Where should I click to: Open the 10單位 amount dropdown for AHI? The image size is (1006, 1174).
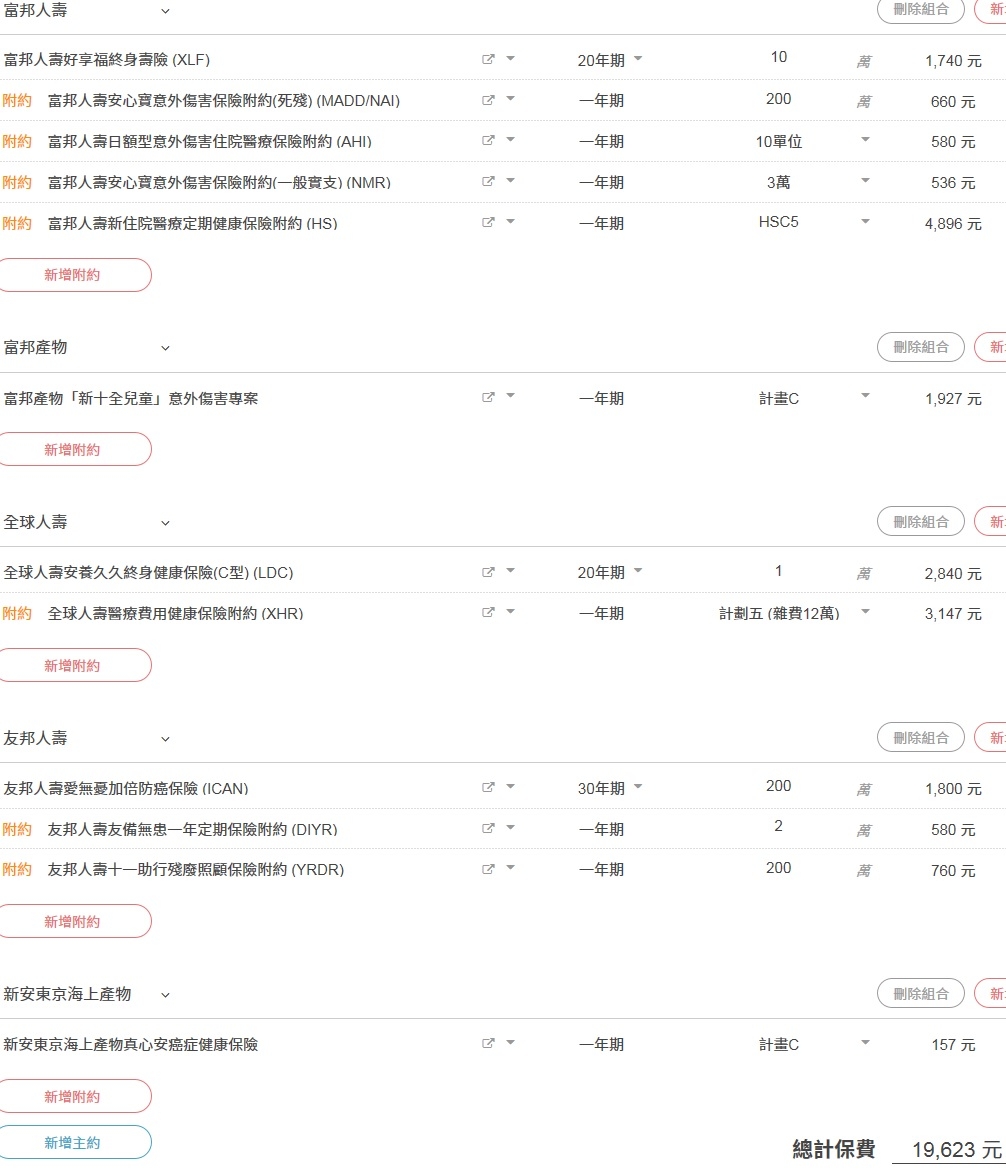[865, 139]
